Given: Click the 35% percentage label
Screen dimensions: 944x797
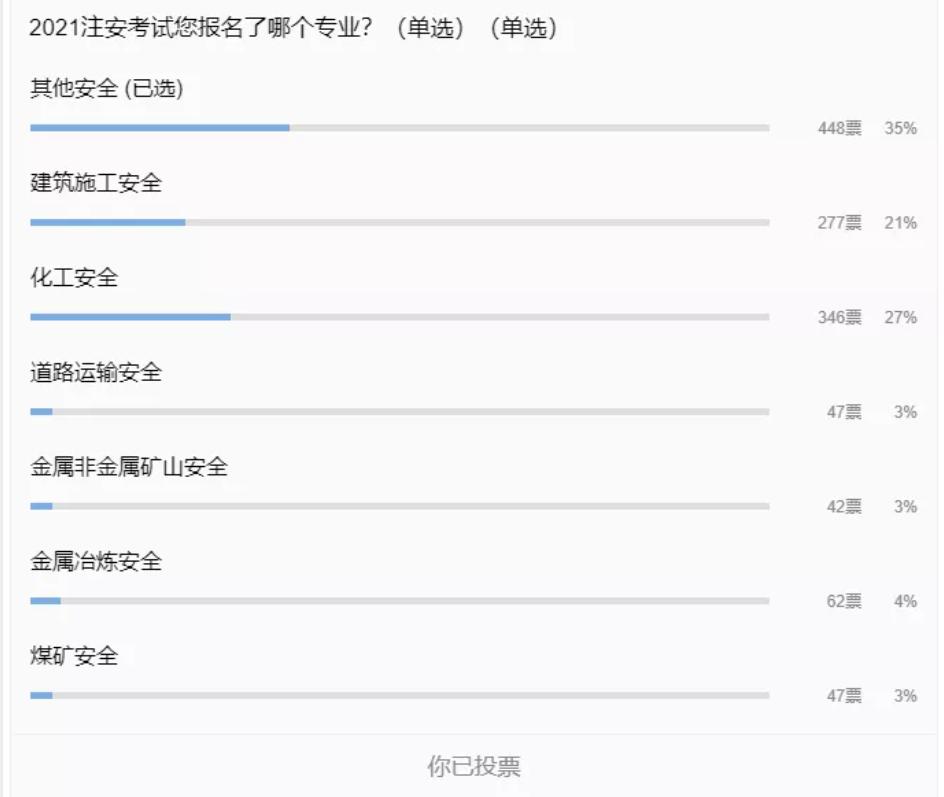Looking at the screenshot, I should click(900, 128).
